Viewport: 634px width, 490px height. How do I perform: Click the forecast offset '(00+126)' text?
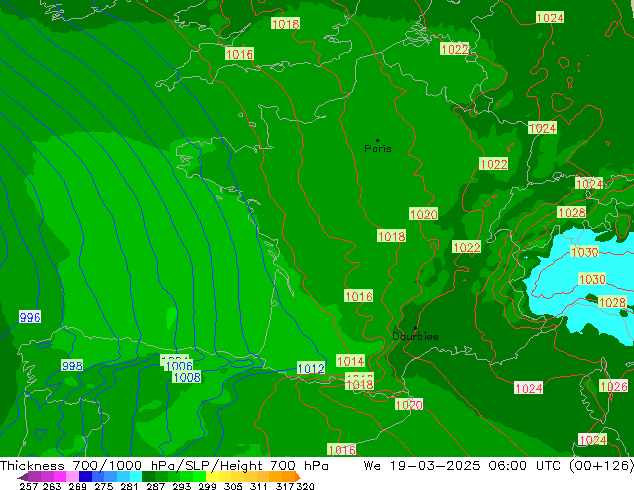click(x=601, y=466)
